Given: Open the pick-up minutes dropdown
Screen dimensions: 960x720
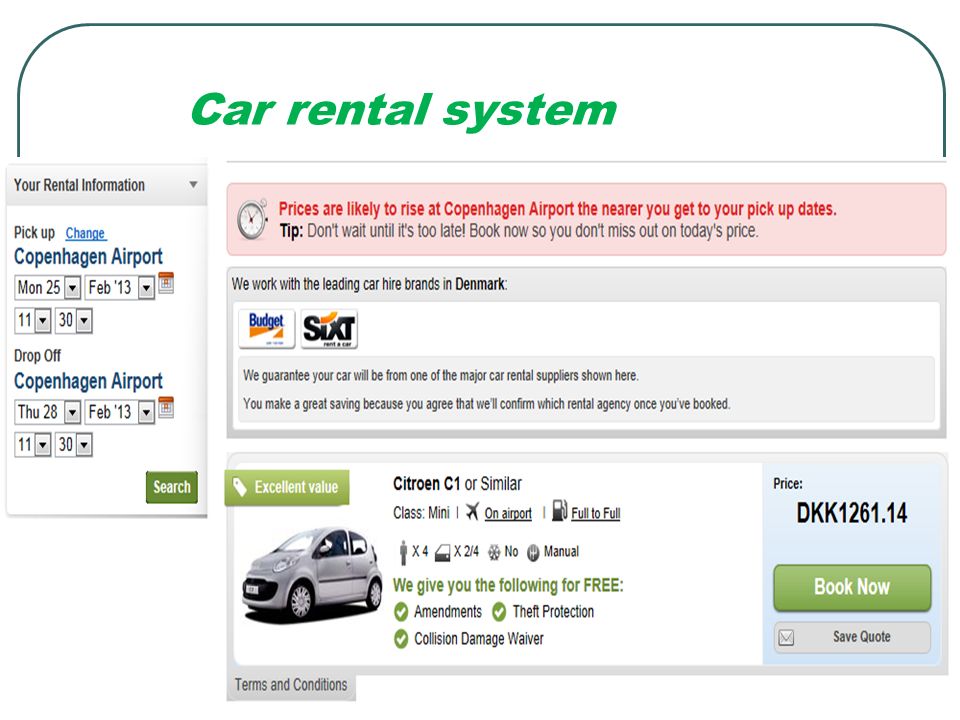Looking at the screenshot, I should click(74, 320).
